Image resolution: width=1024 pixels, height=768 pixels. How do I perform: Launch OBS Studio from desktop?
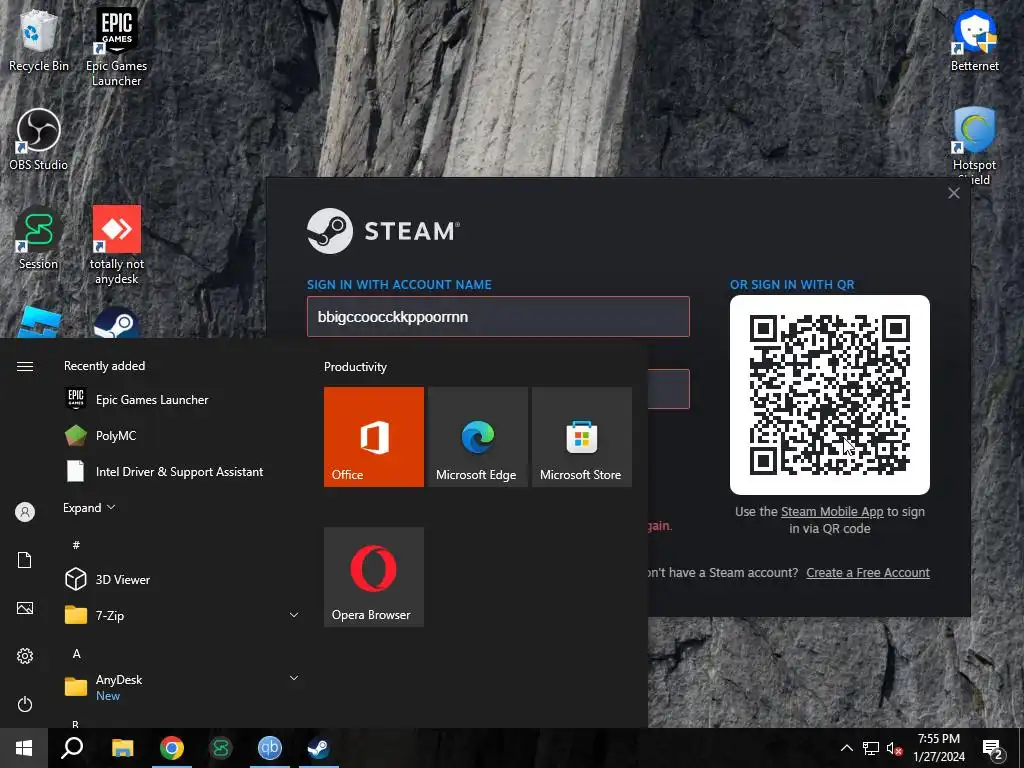point(39,140)
